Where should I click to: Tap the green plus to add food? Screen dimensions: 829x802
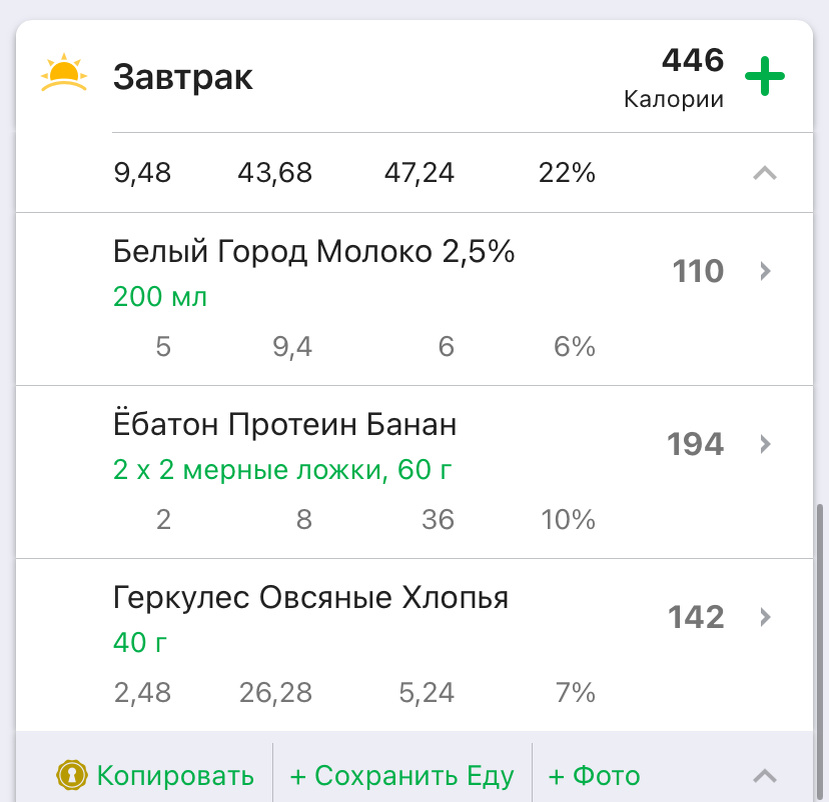tap(766, 73)
